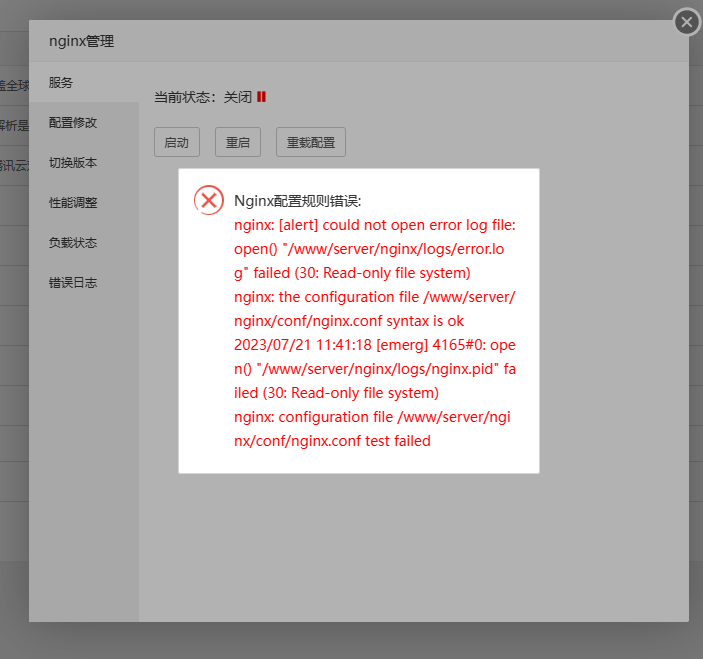This screenshot has height=659, width=703.
Task: Click the Nginx配置规则错误 heading
Action: point(298,201)
